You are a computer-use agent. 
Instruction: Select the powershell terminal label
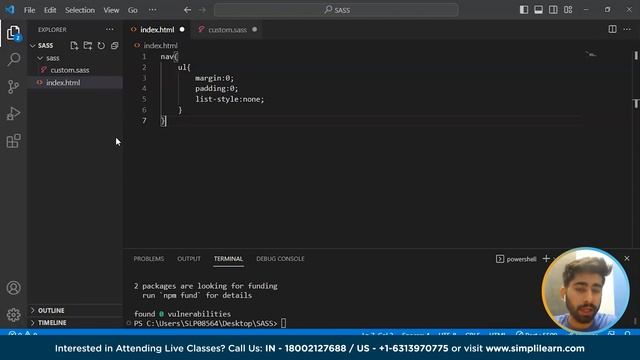(x=516, y=259)
